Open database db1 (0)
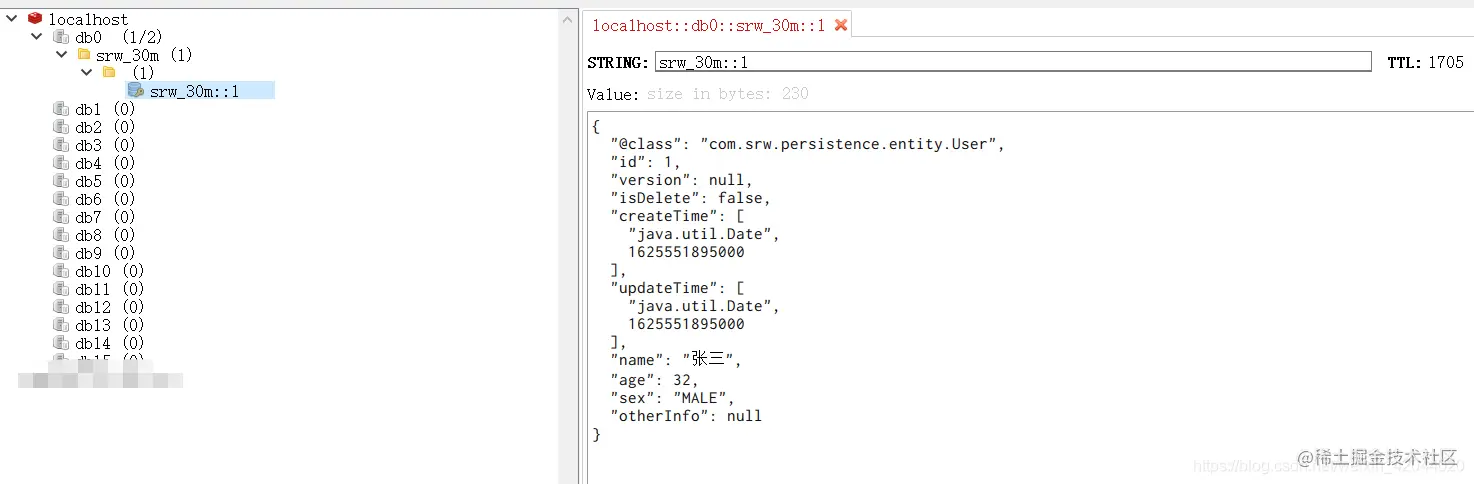Screen dimensions: 1474x484 105,109
